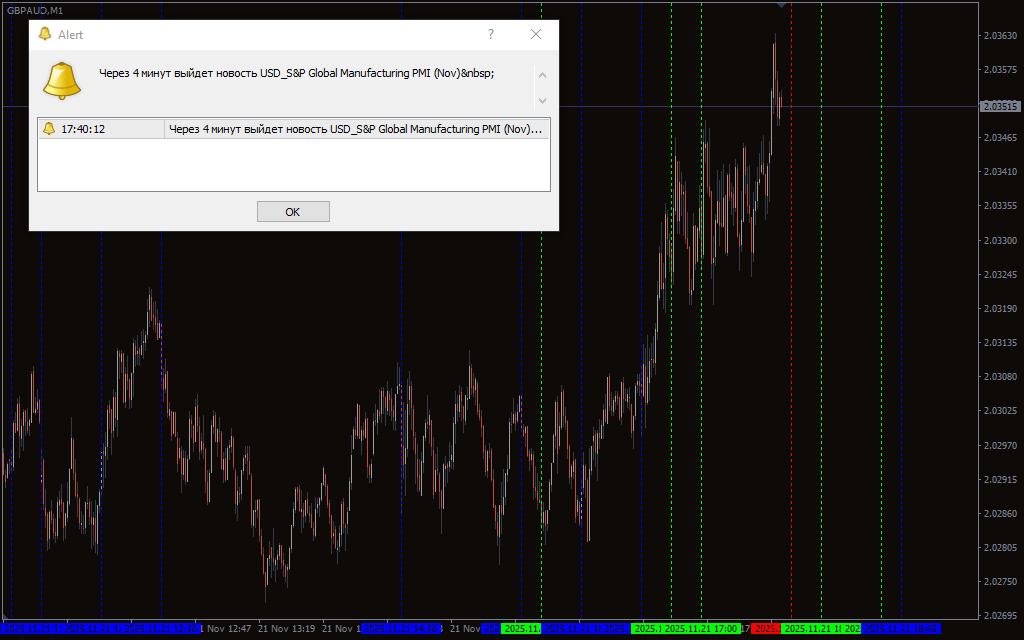This screenshot has height=640, width=1024.
Task: Click the GBPAUD,M1 chart symbol label
Action: (35, 9)
